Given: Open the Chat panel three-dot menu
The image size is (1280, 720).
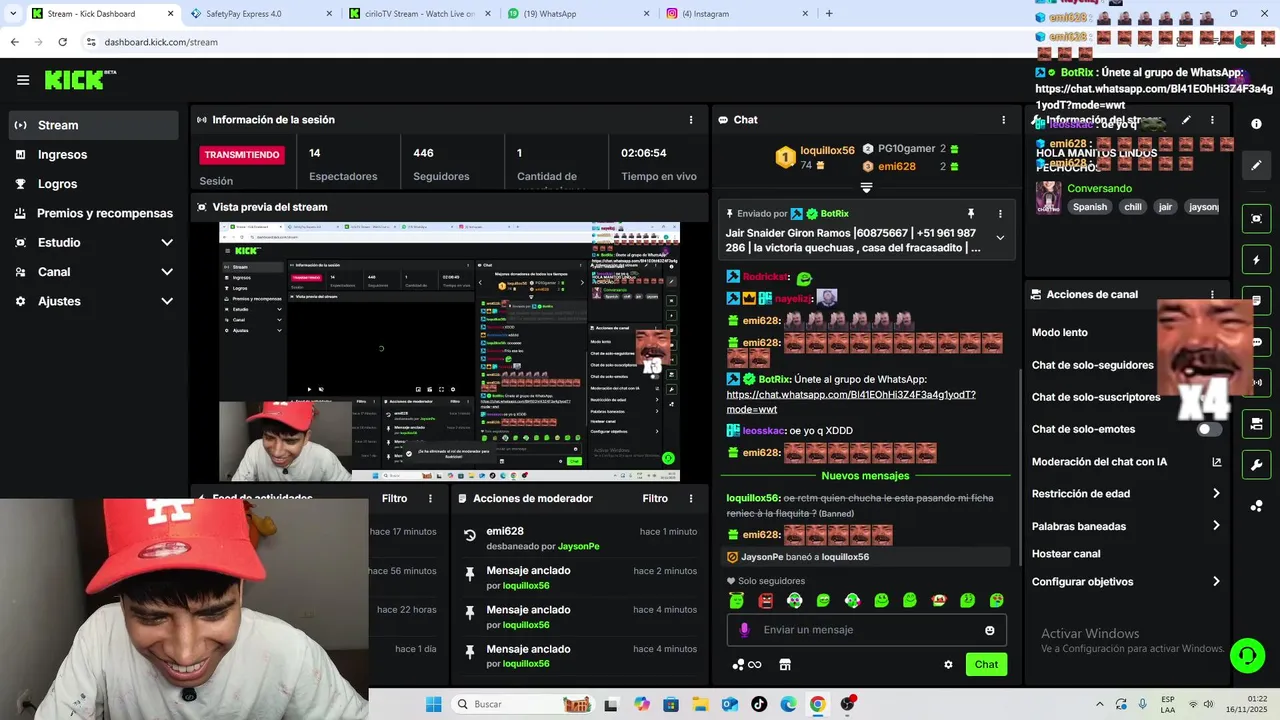Looking at the screenshot, I should [x=1004, y=120].
